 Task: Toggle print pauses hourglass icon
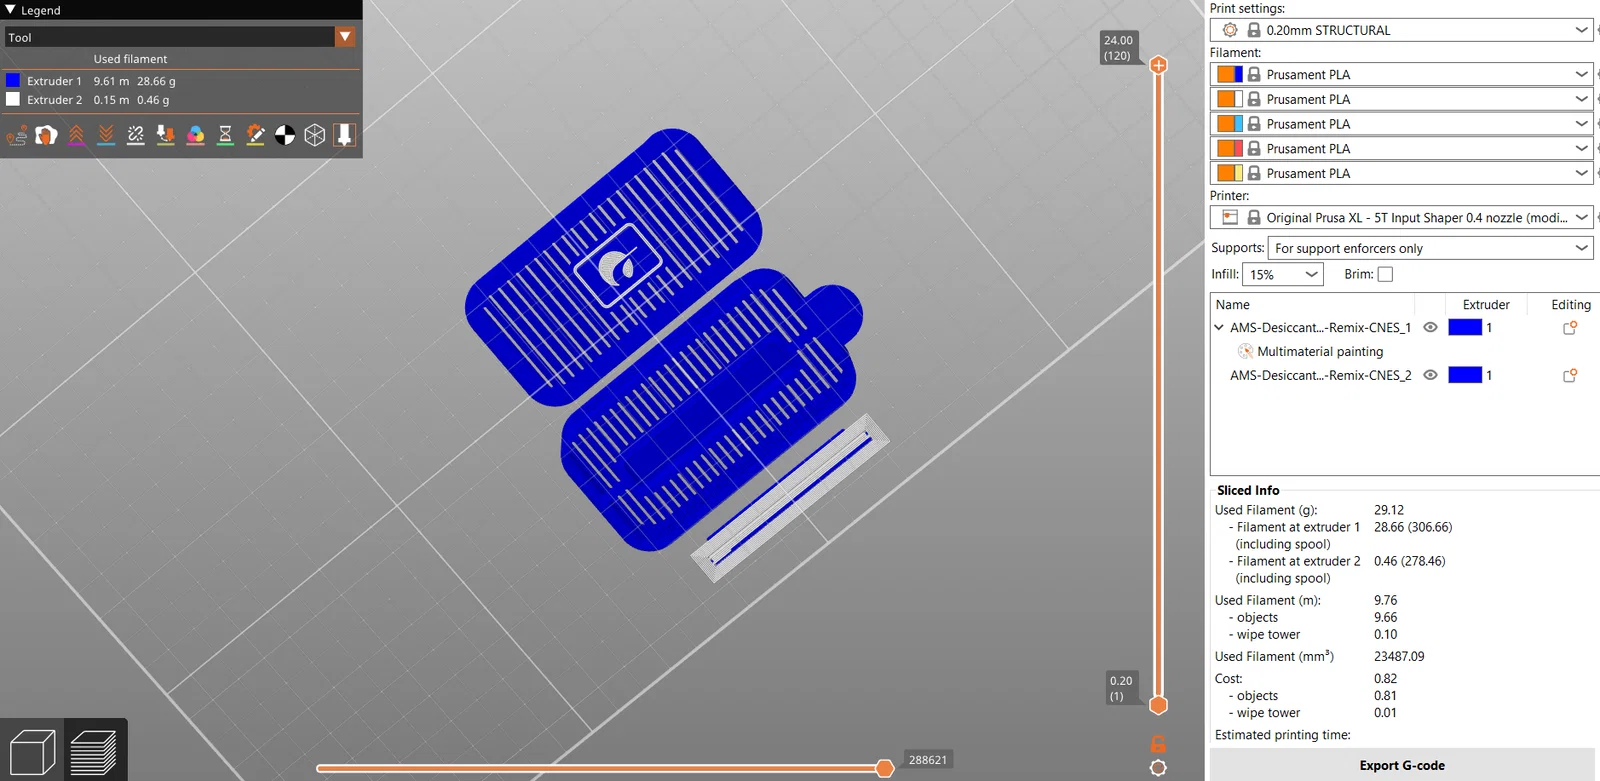point(226,135)
